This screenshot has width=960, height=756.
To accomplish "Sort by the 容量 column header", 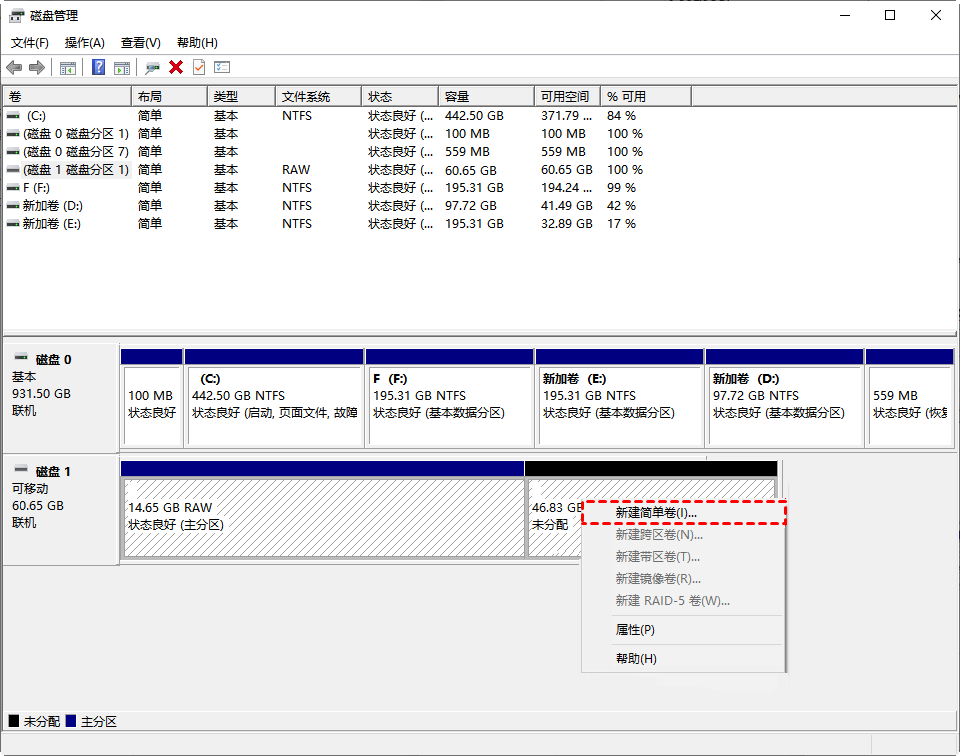I will [x=457, y=97].
